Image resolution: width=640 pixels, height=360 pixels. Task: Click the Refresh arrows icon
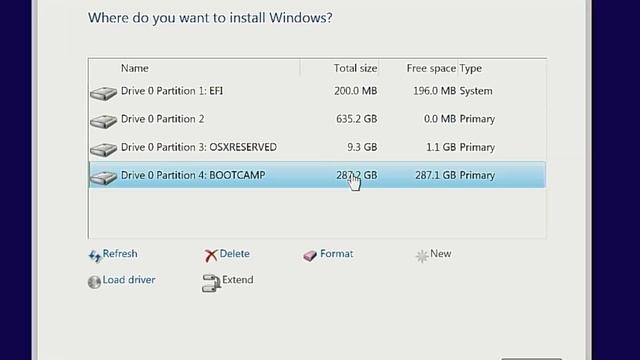point(95,256)
